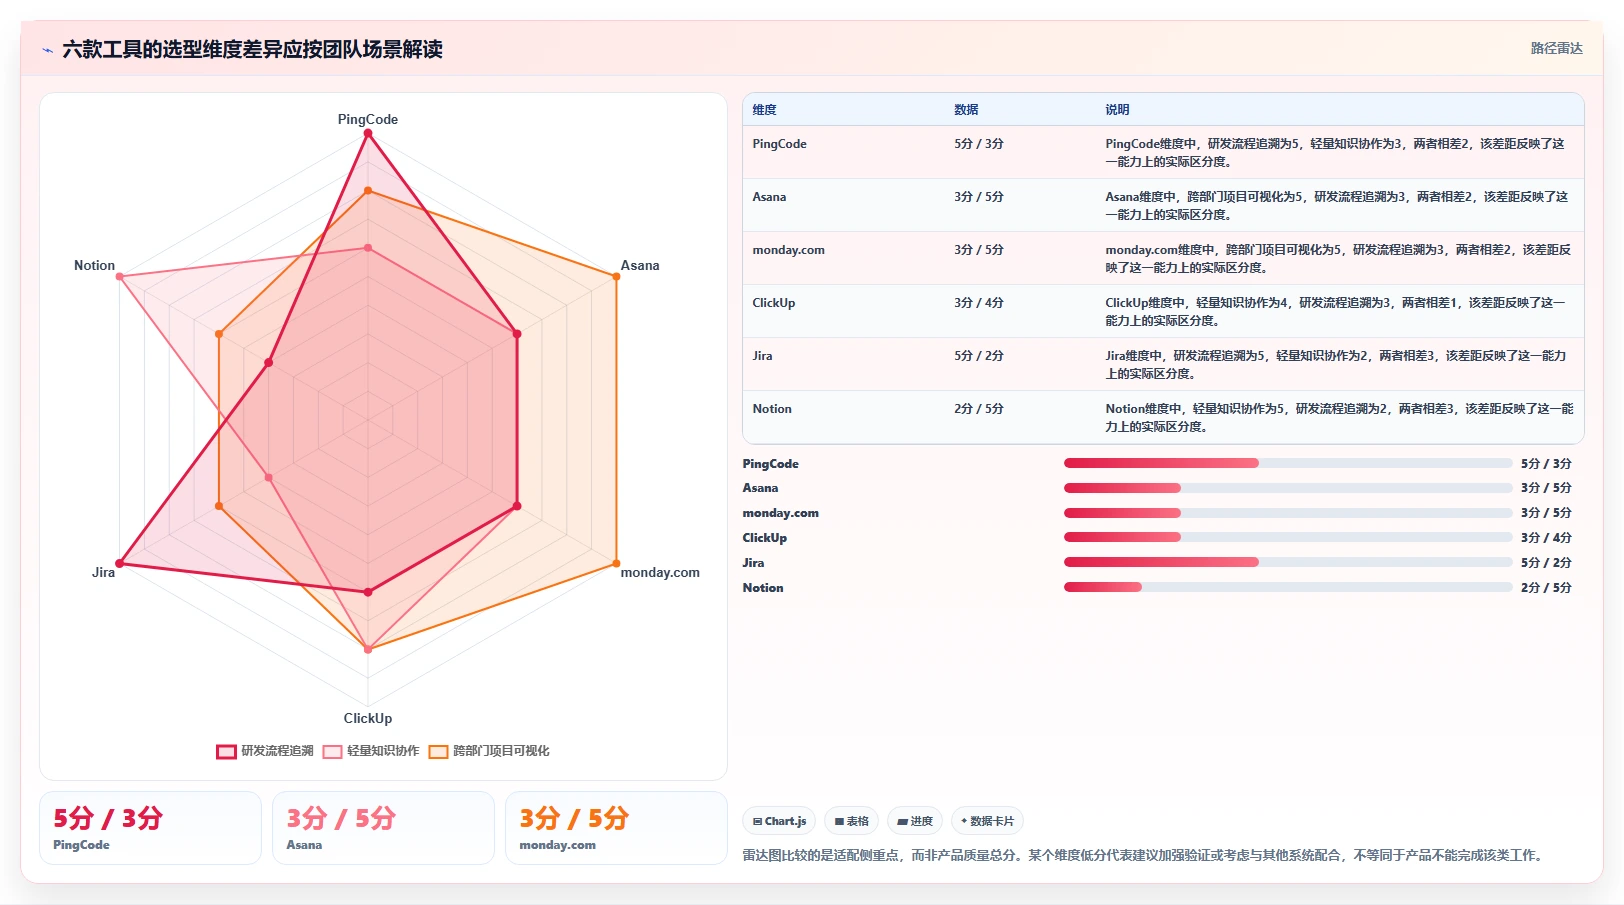Select the 维度 column header
1624x905 pixels.
point(764,110)
